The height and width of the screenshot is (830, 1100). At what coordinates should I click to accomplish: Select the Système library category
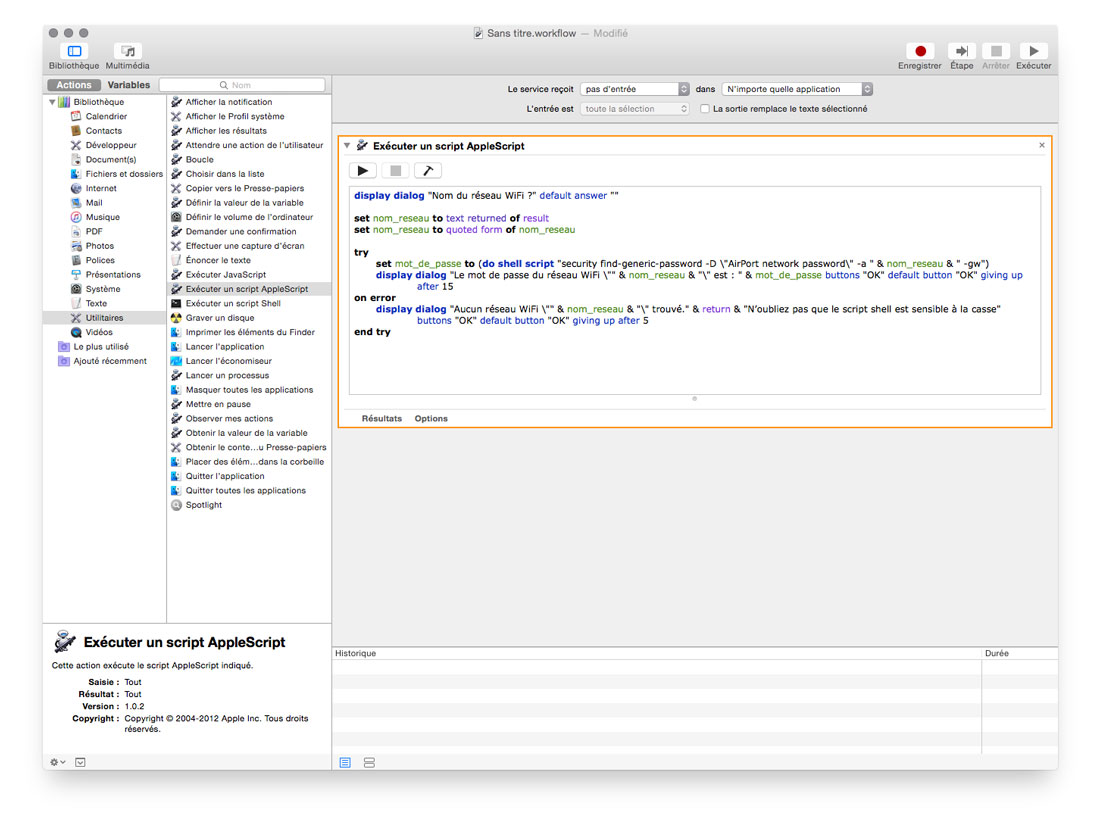click(x=102, y=289)
